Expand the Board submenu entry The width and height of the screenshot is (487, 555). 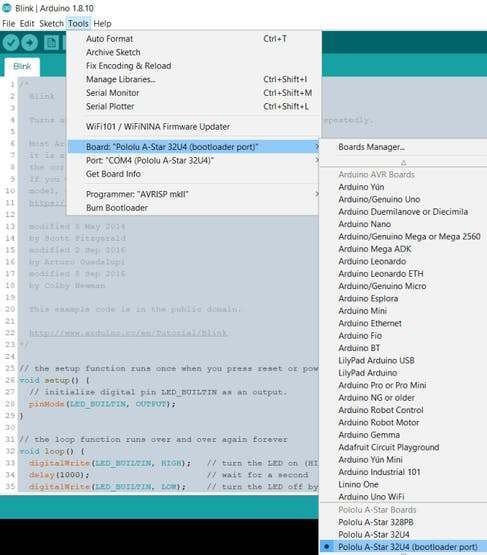tap(194, 147)
